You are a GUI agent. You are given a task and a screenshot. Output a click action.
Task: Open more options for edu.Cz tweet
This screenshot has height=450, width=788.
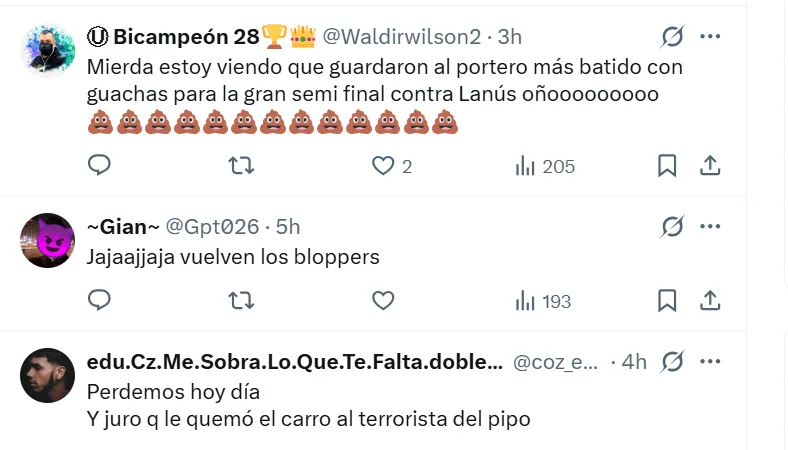coord(710,362)
